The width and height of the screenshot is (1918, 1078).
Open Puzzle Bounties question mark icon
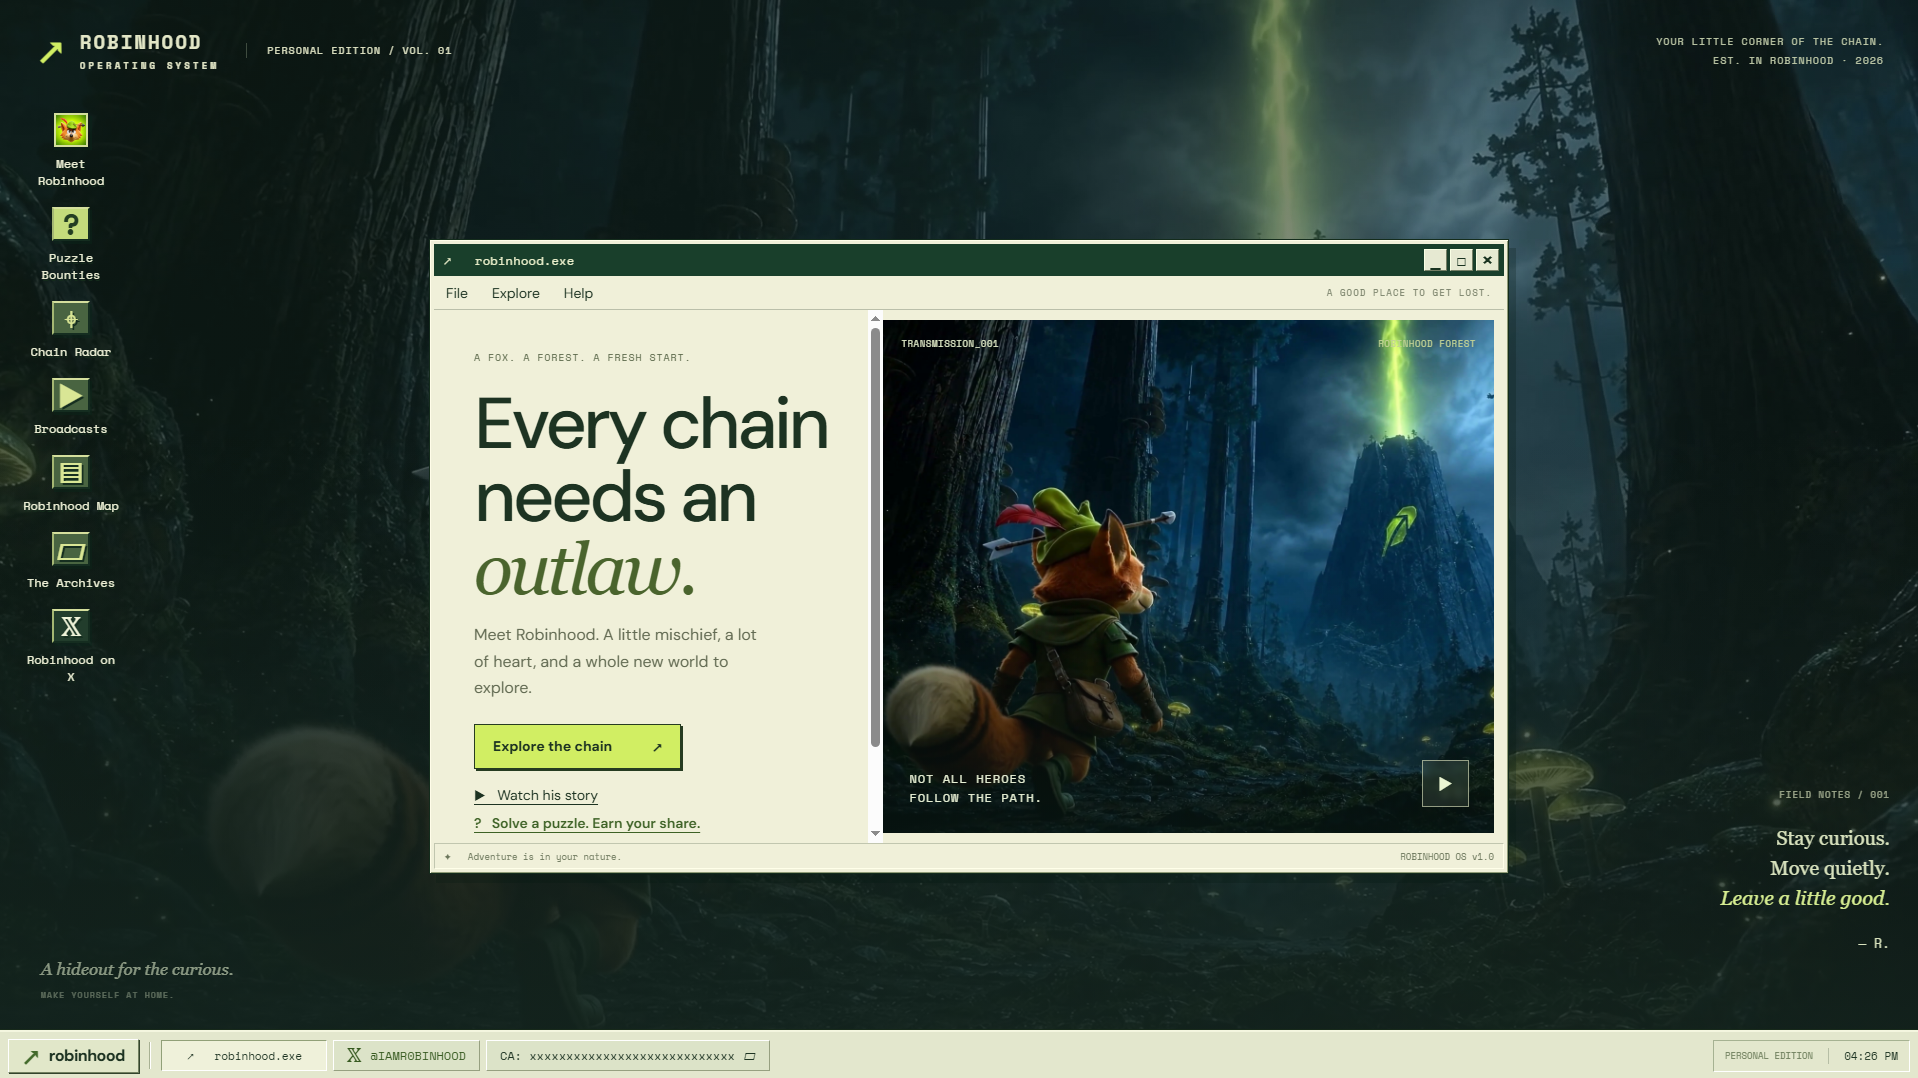pos(70,224)
